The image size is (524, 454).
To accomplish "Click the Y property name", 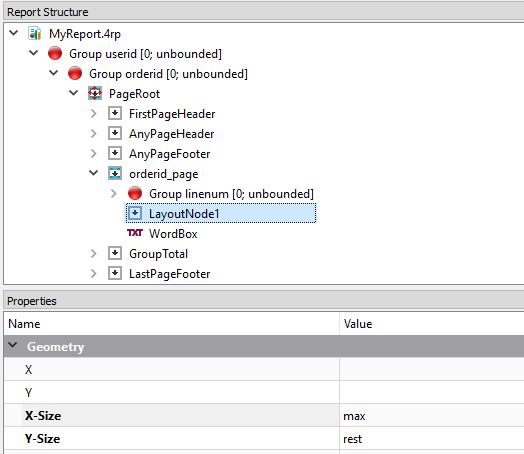I will coord(28,392).
